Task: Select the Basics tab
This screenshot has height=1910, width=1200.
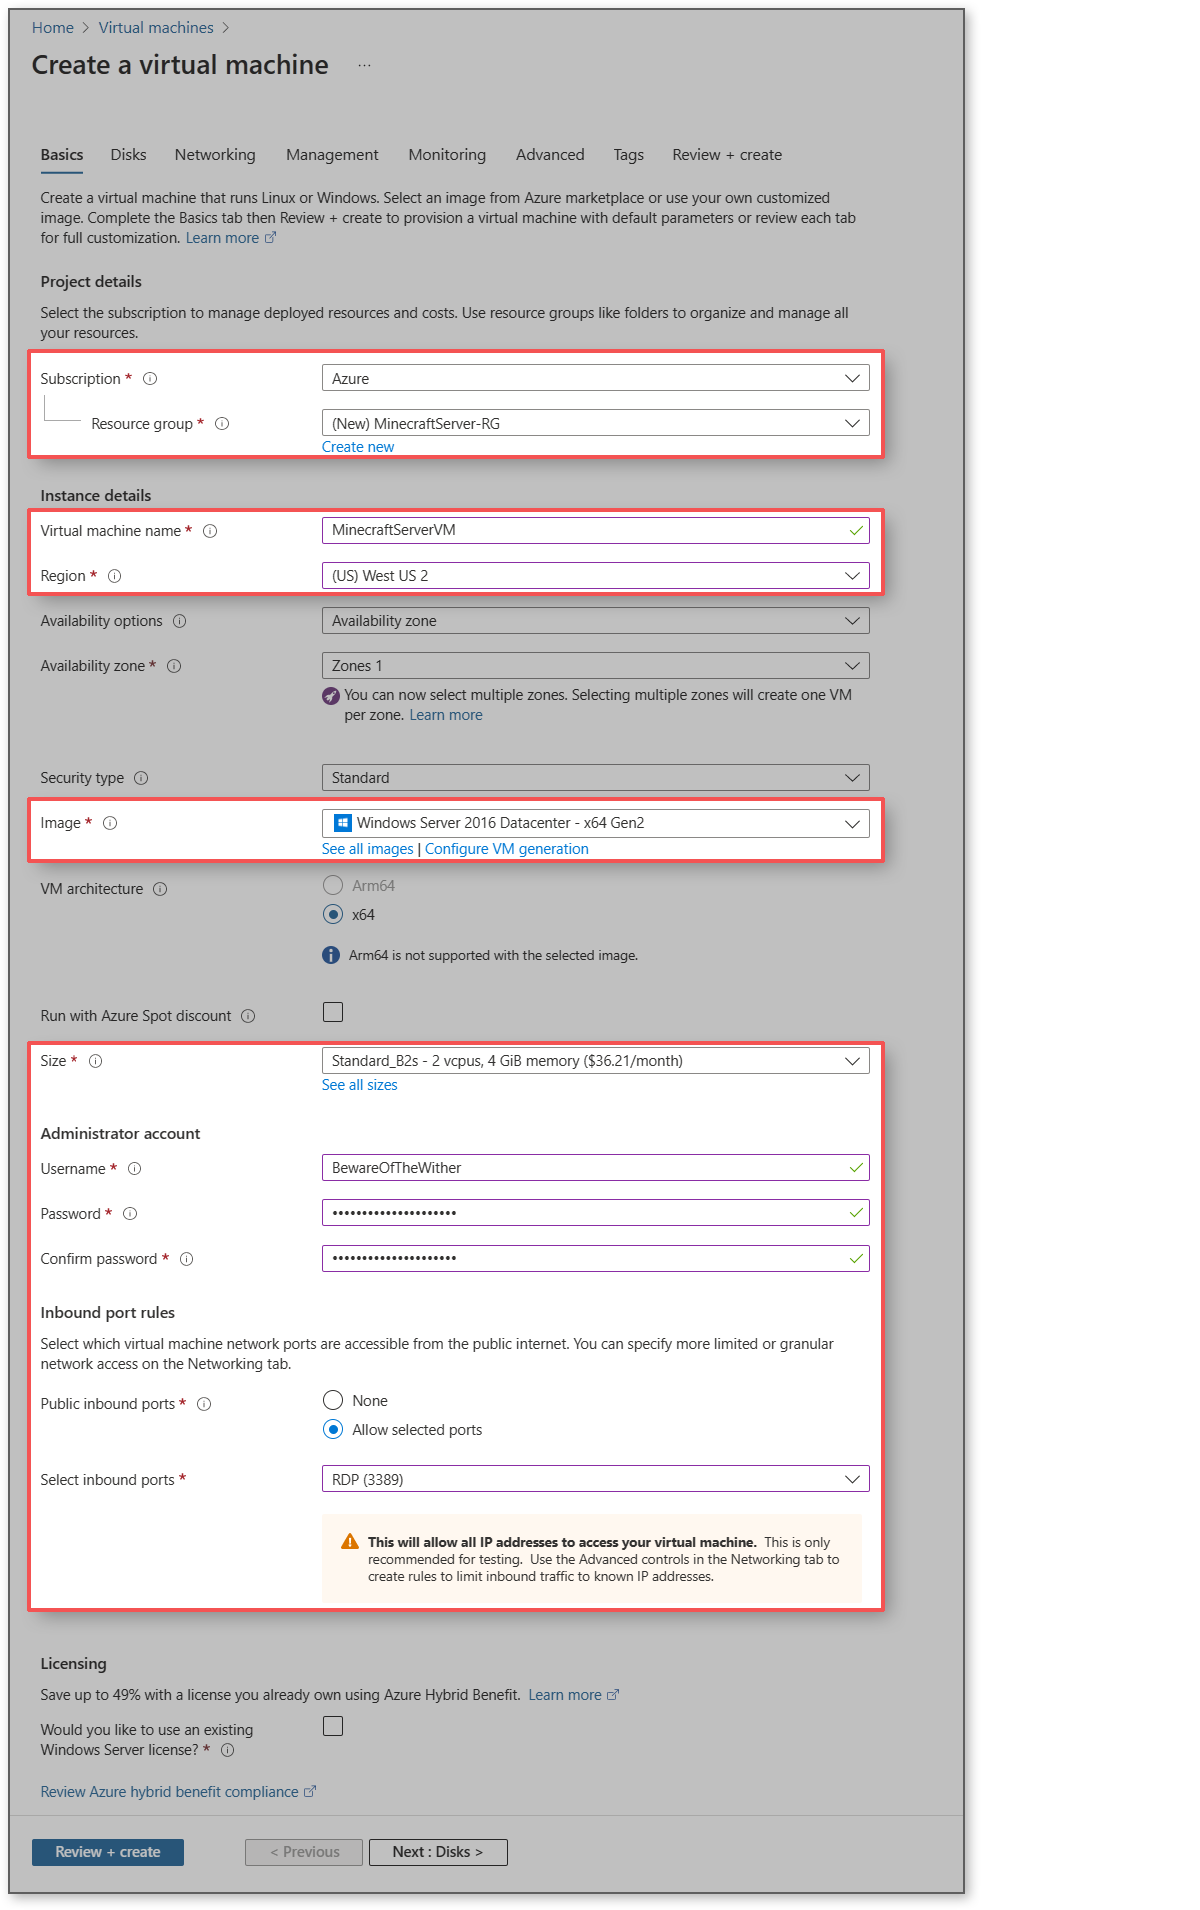Action: coord(62,155)
